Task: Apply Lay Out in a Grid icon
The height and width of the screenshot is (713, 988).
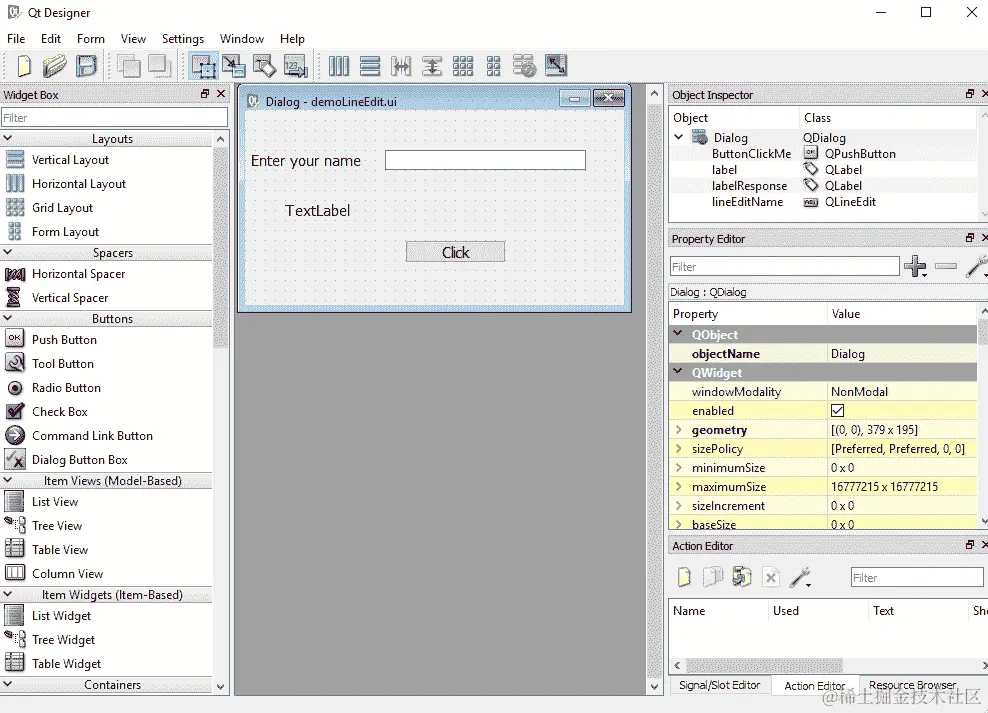Action: coord(462,66)
